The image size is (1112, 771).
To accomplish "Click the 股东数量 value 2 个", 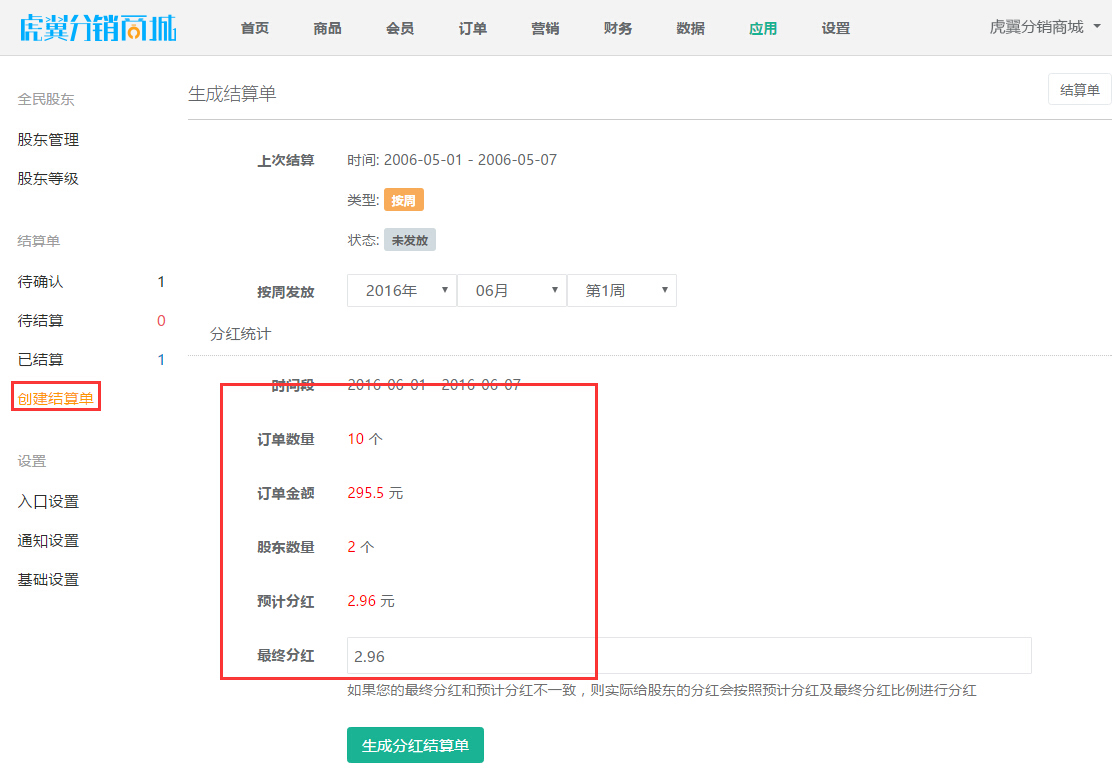I will pyautogui.click(x=361, y=547).
